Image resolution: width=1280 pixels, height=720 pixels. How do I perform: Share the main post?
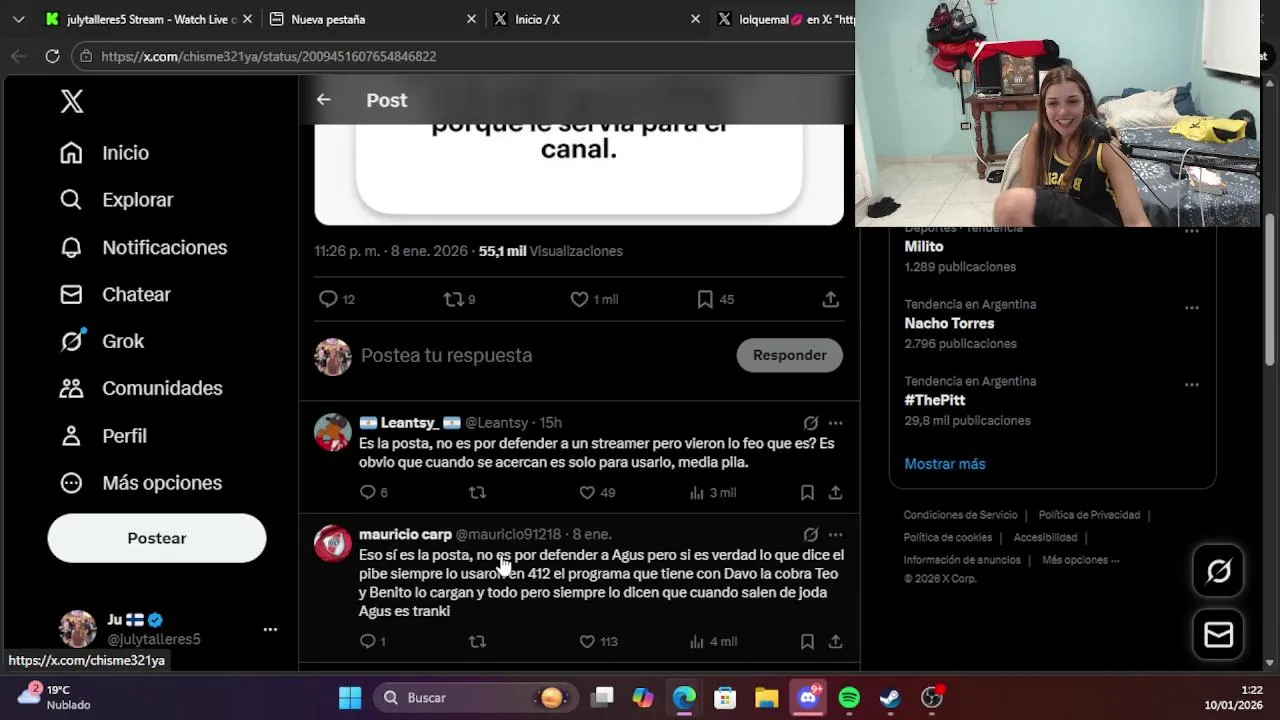[830, 299]
